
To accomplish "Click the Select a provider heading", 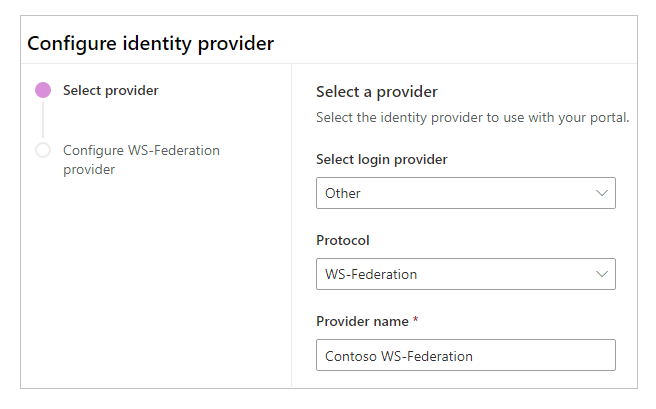I will [376, 92].
